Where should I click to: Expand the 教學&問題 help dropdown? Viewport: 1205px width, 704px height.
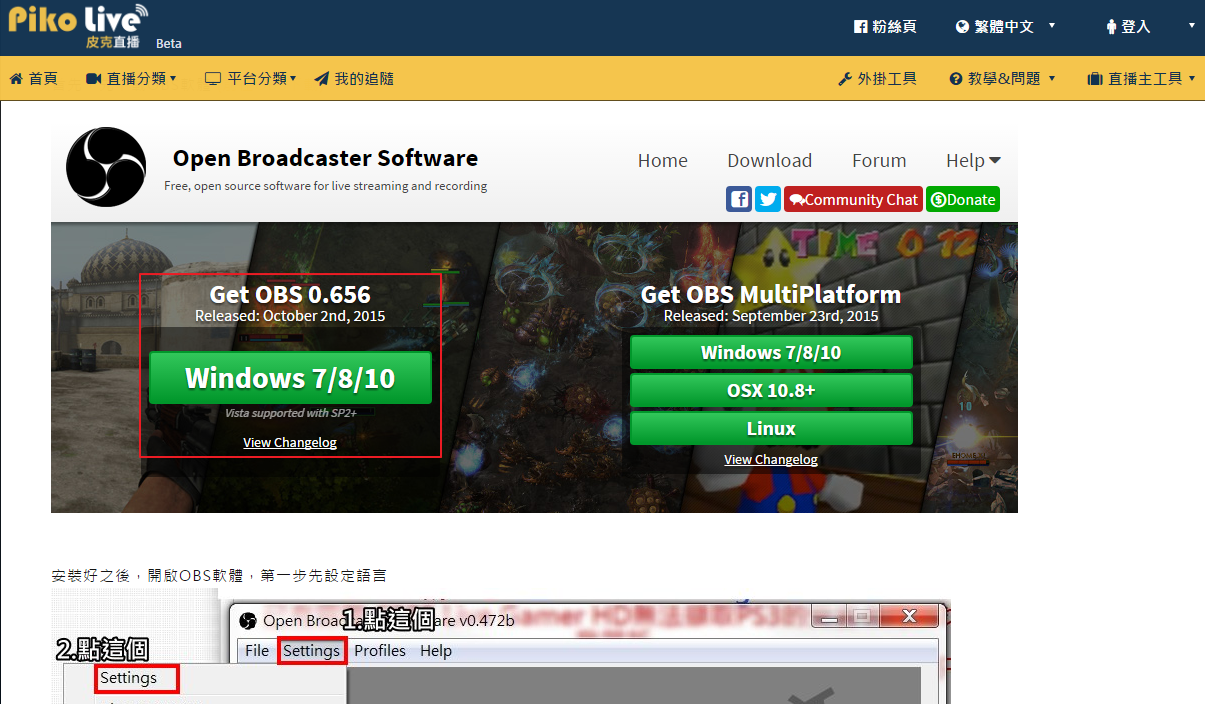(1003, 78)
